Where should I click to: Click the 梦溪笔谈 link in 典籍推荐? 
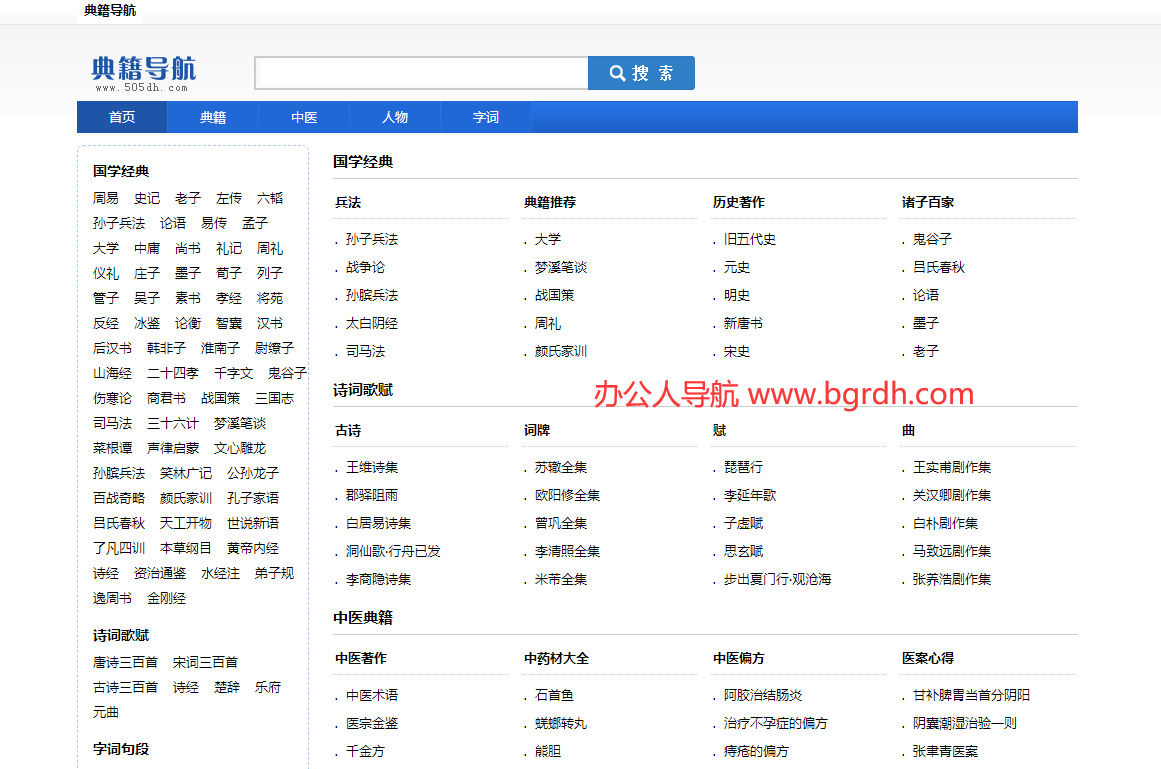pyautogui.click(x=561, y=267)
